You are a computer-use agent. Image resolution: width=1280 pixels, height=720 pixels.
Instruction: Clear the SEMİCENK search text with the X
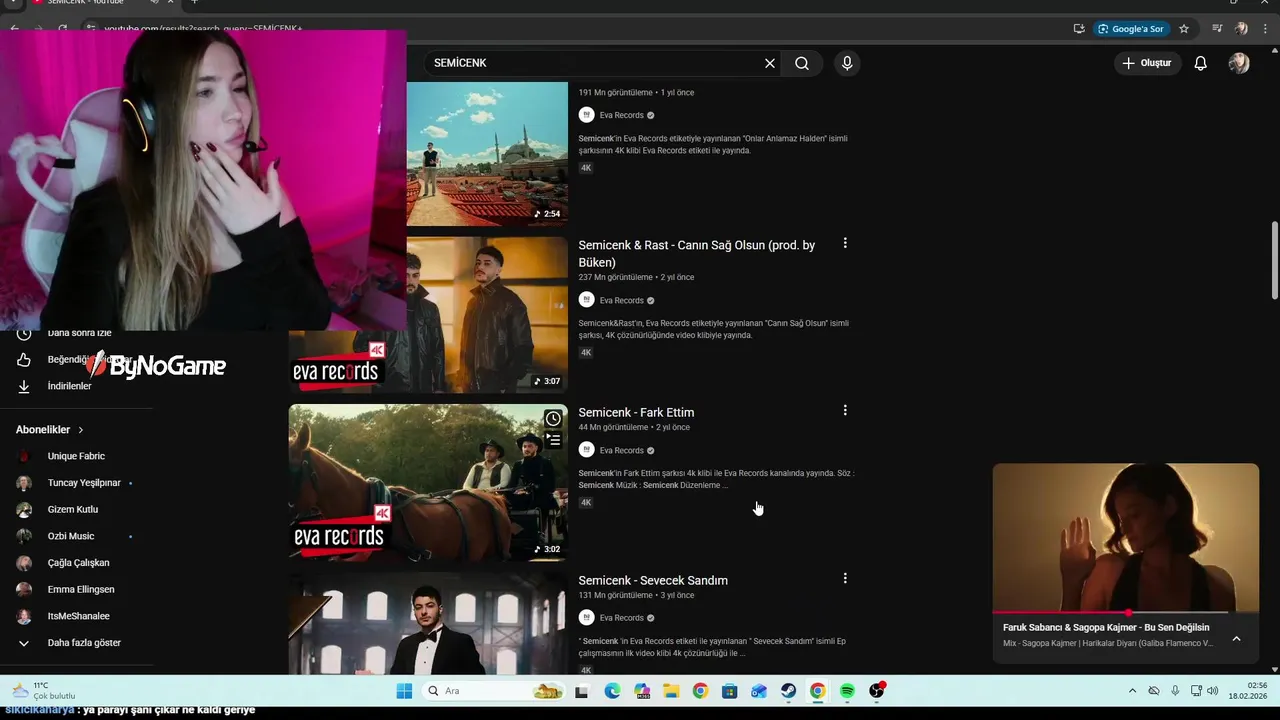[x=770, y=63]
